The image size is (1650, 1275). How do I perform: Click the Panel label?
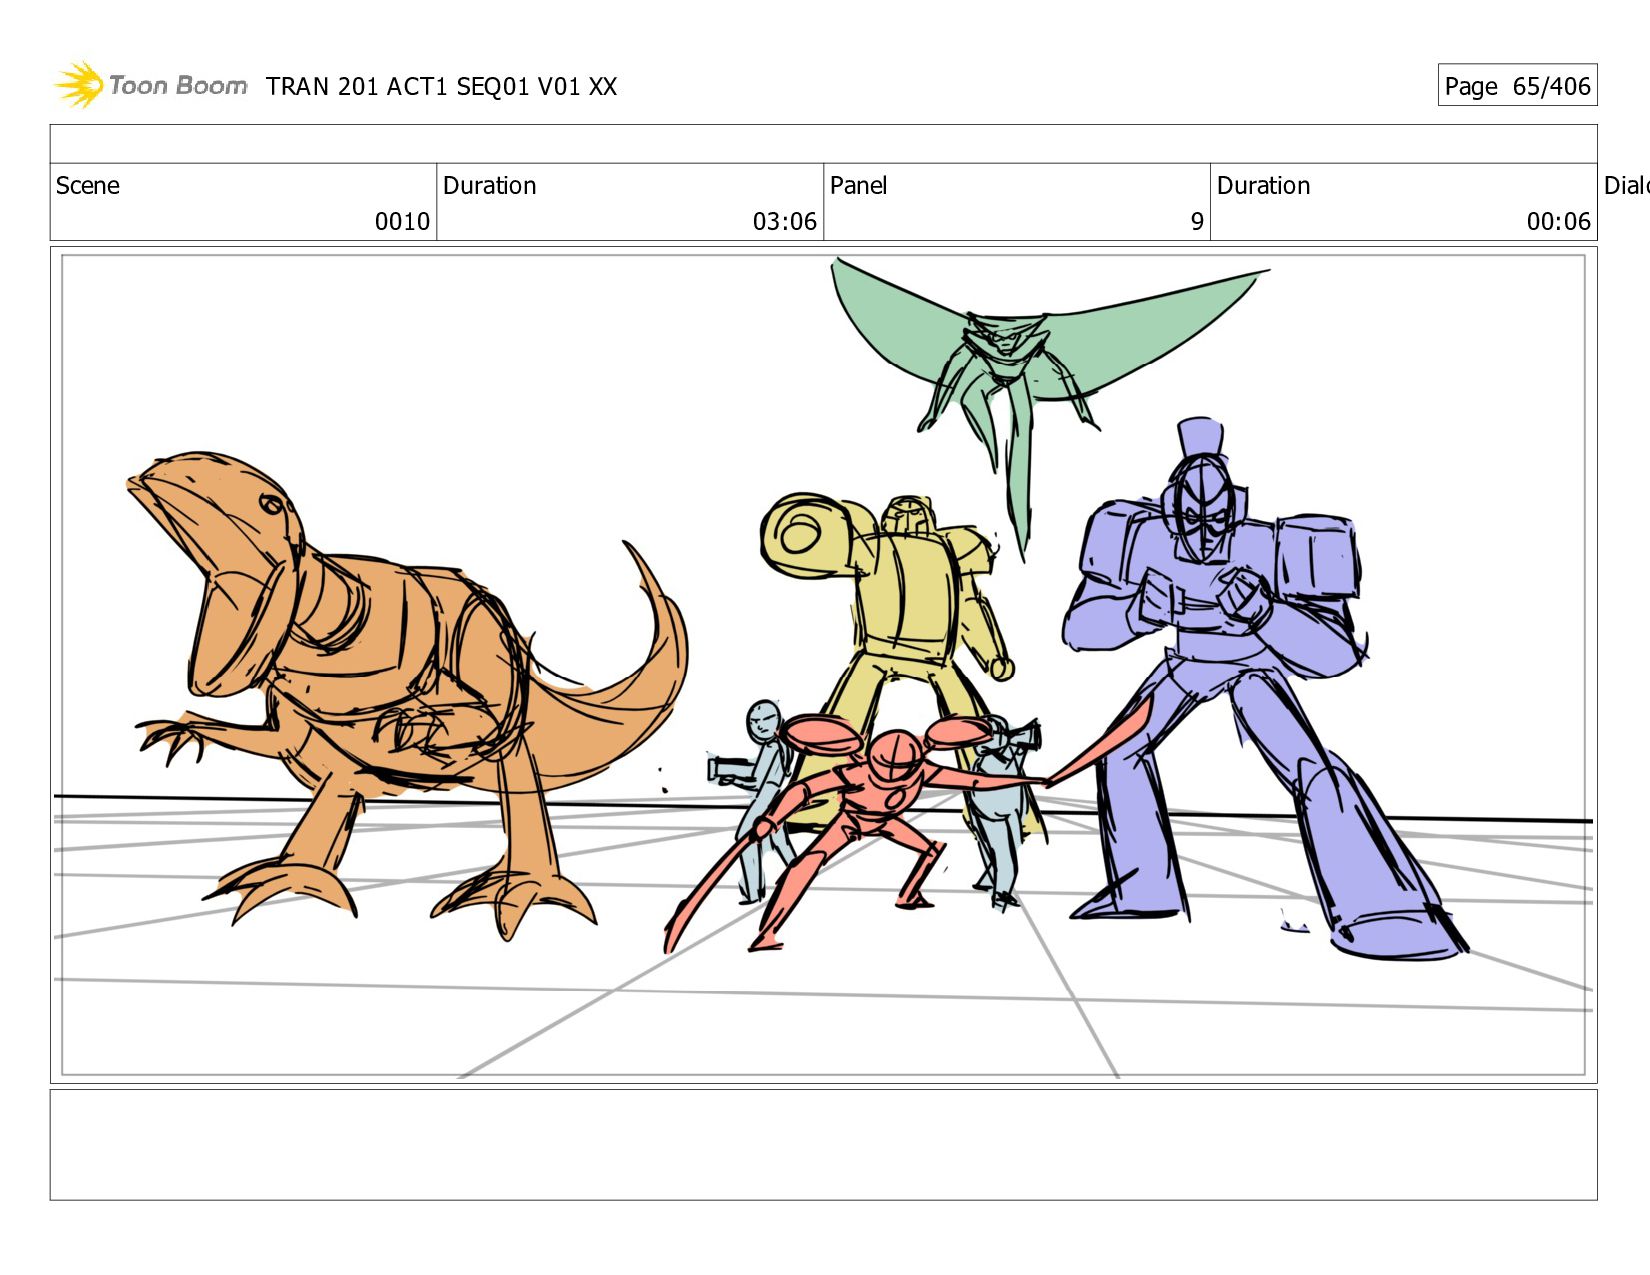pyautogui.click(x=859, y=186)
